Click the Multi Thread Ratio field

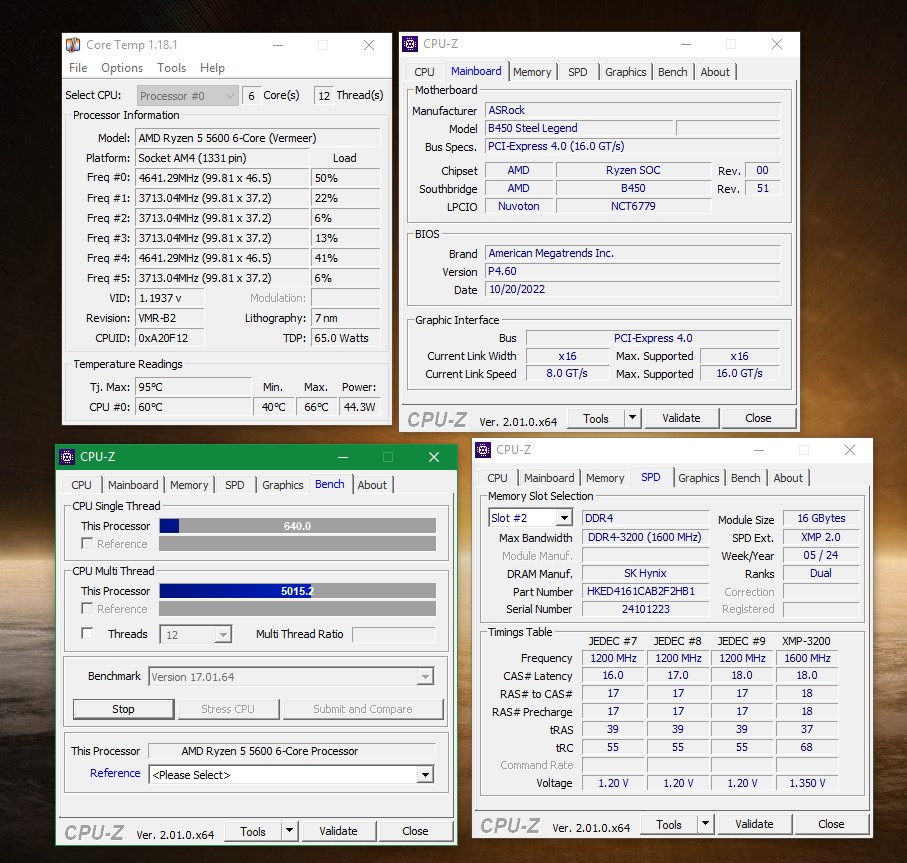(393, 634)
